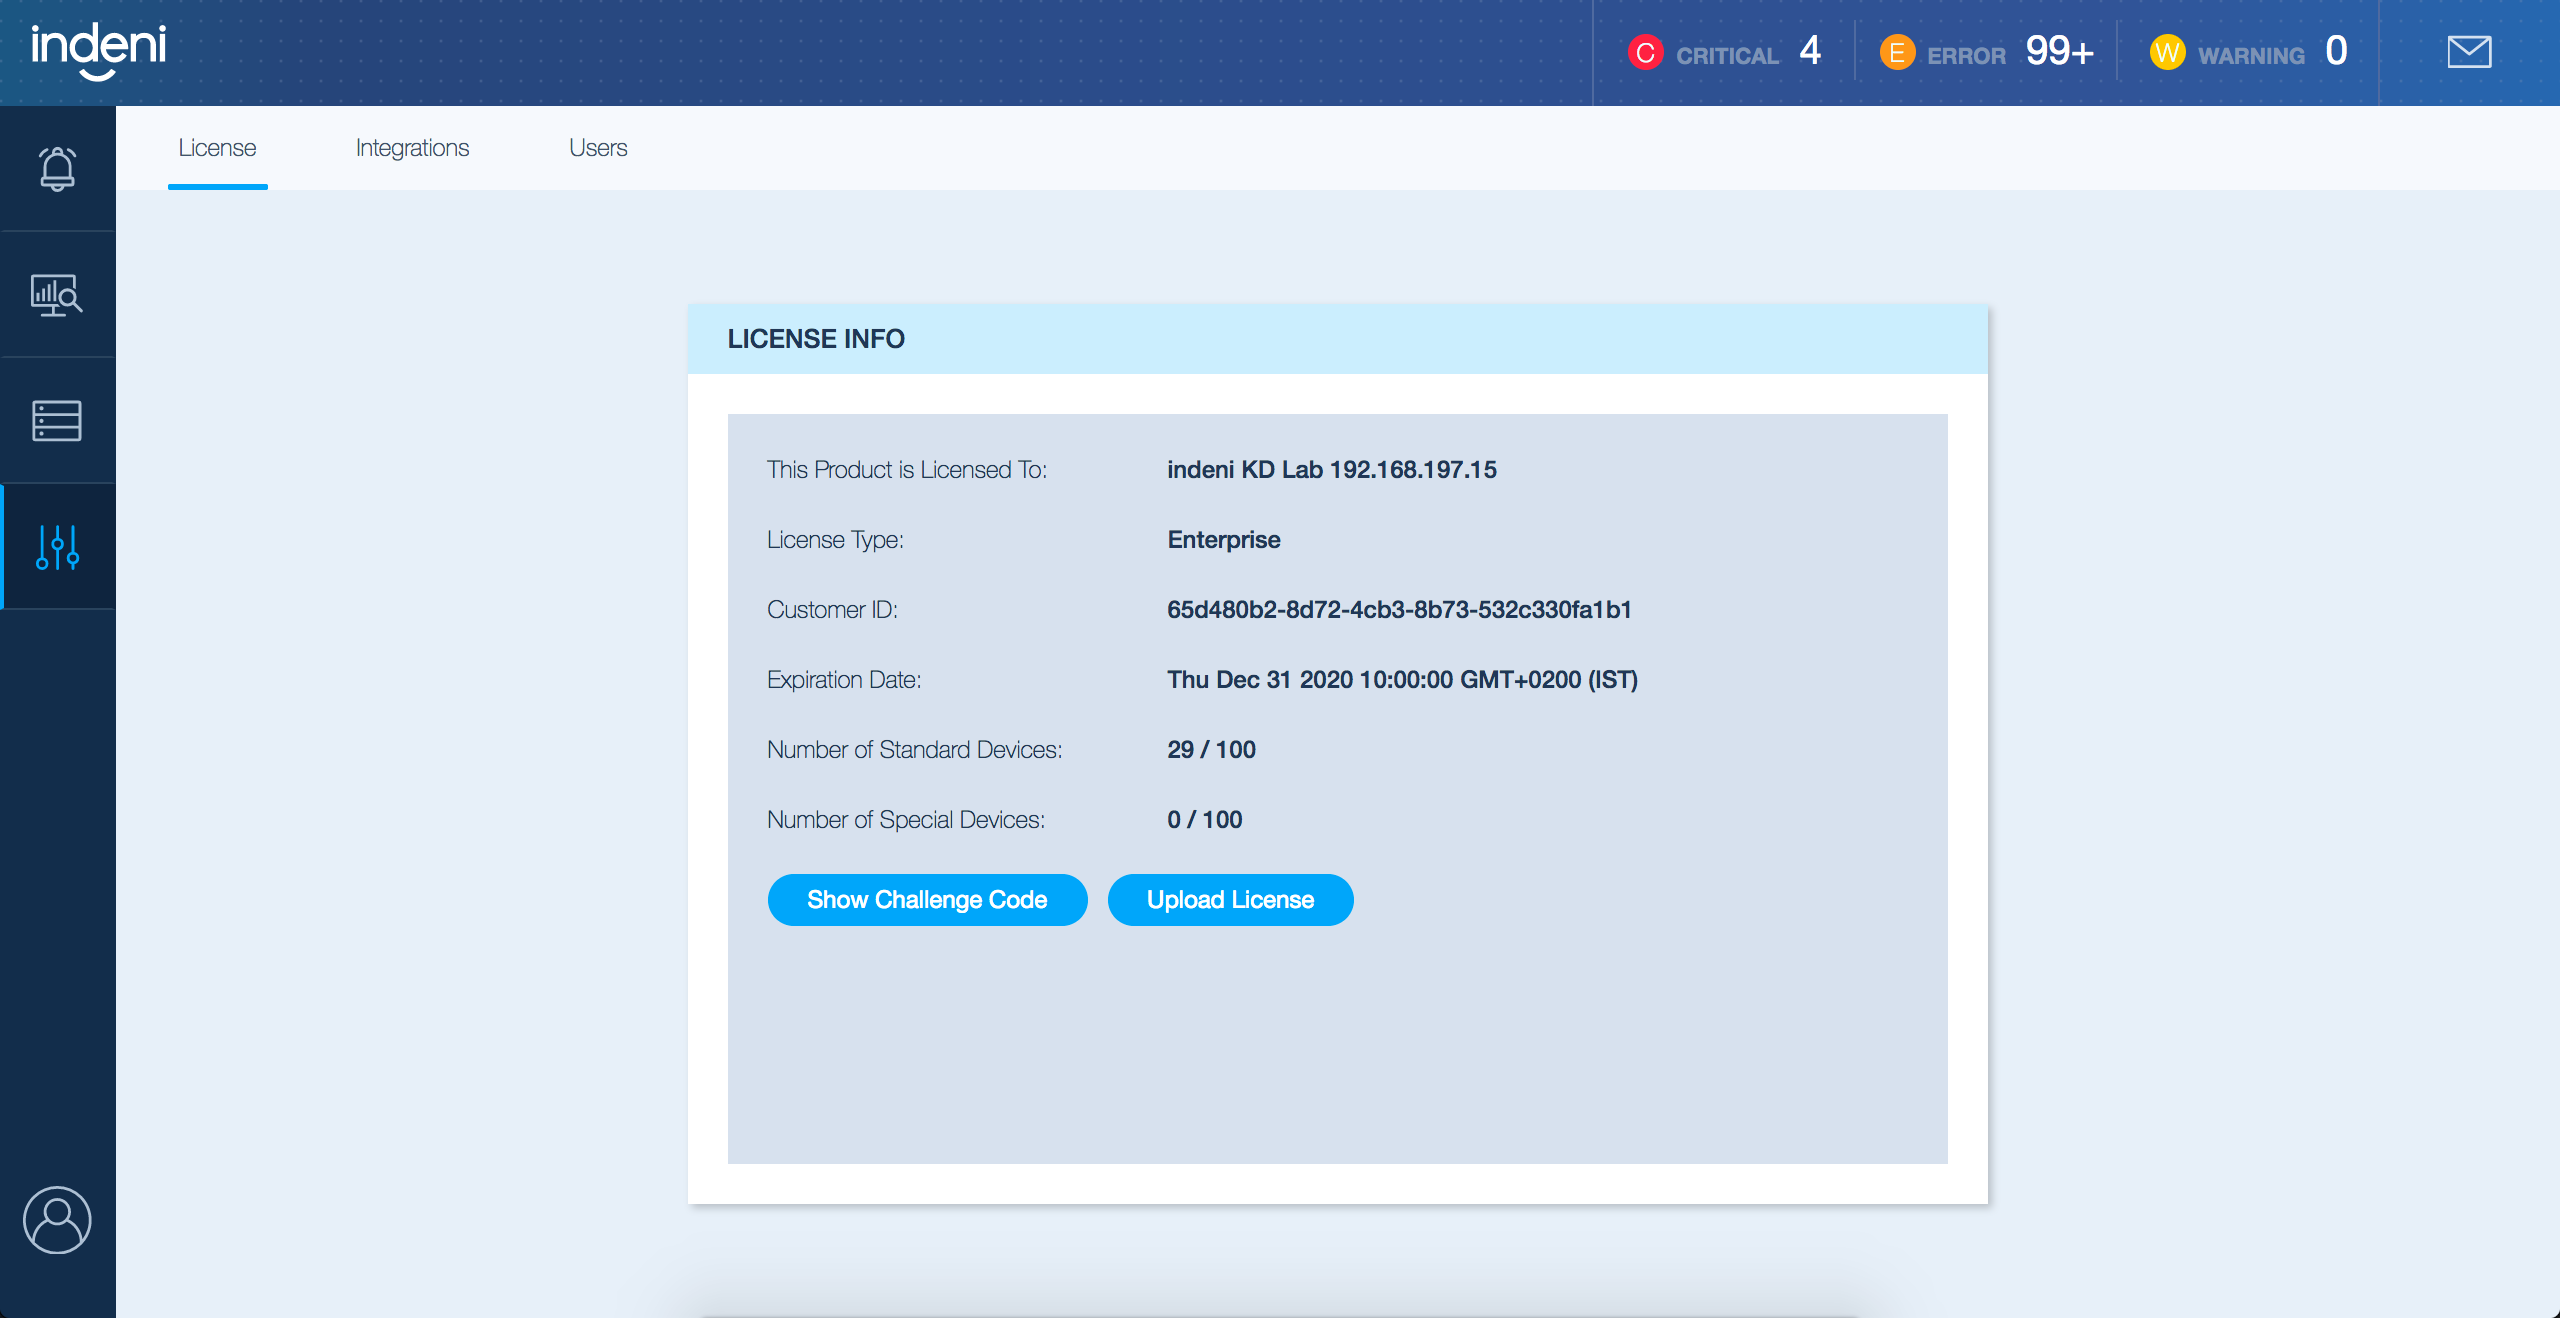Open the mail envelope icon
The height and width of the screenshot is (1318, 2560).
[x=2469, y=52]
